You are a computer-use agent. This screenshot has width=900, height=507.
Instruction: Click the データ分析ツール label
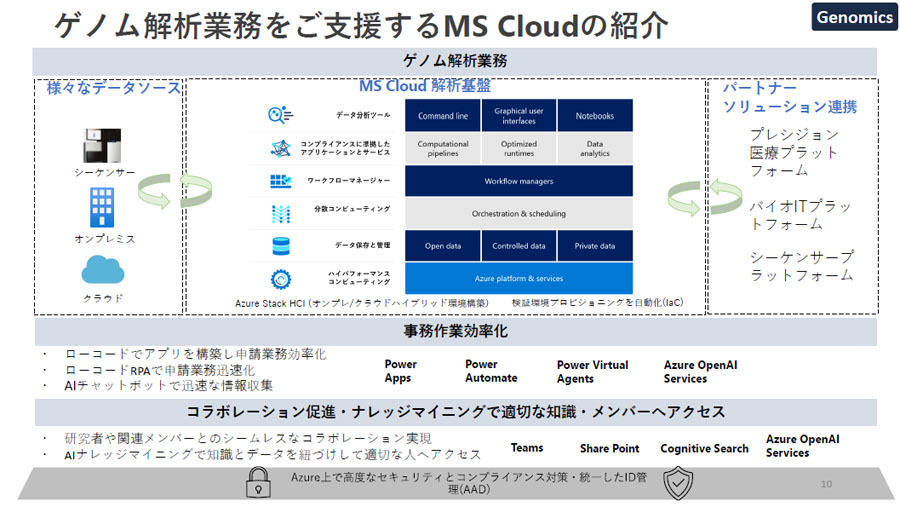click(363, 115)
